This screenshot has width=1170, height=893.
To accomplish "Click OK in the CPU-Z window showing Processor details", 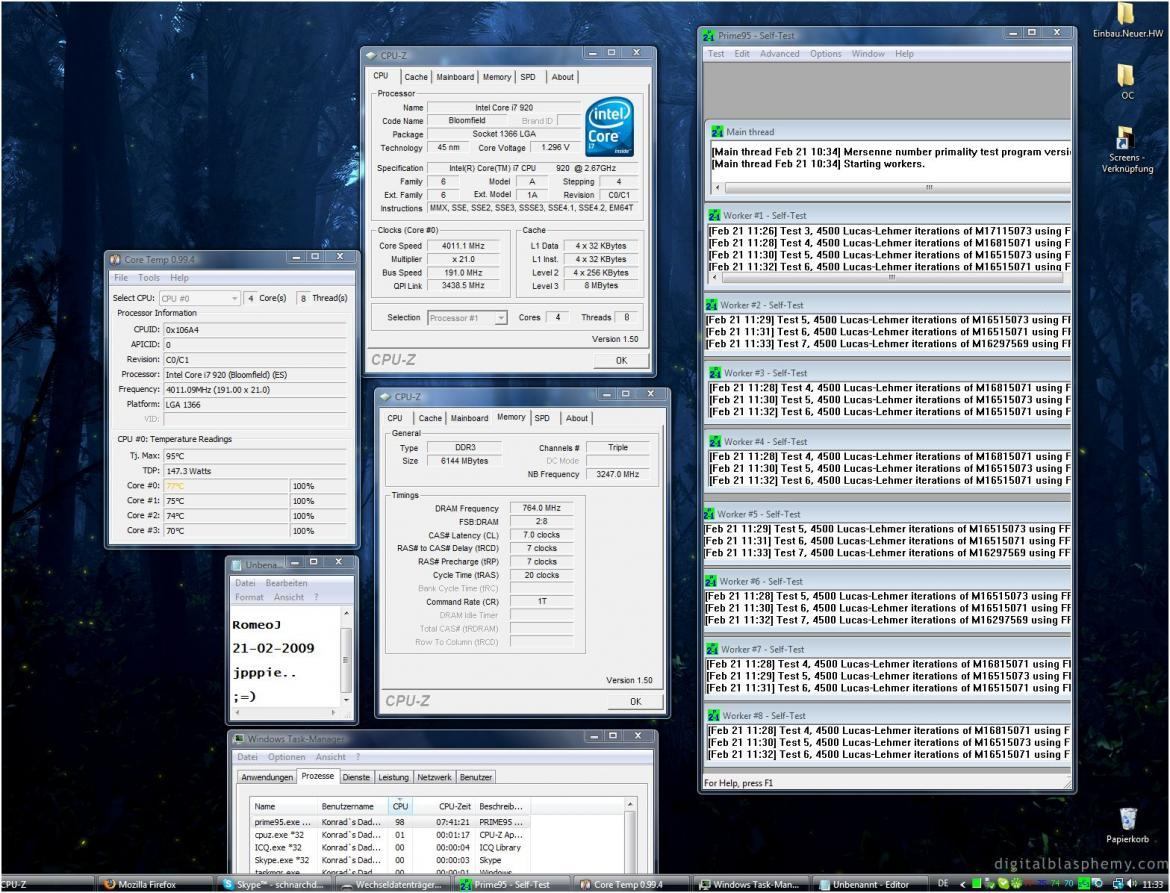I will (x=621, y=360).
